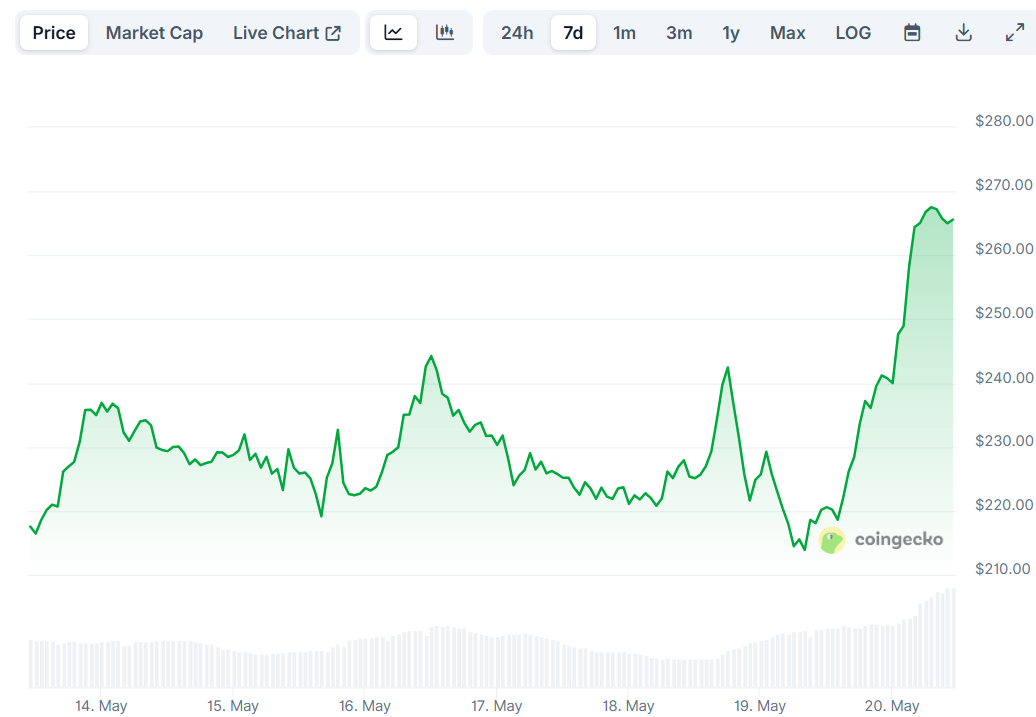
Task: Click the 15. May date label
Action: 233,706
